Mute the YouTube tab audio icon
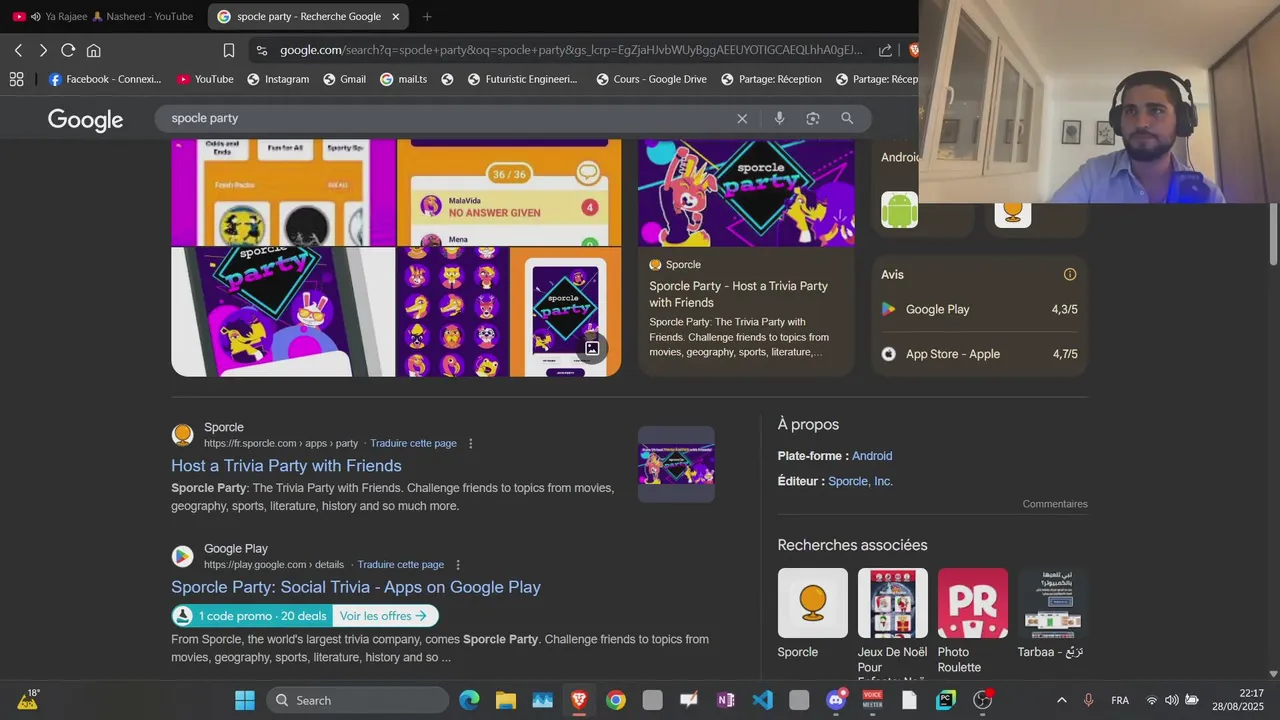The image size is (1280, 720). point(36,16)
